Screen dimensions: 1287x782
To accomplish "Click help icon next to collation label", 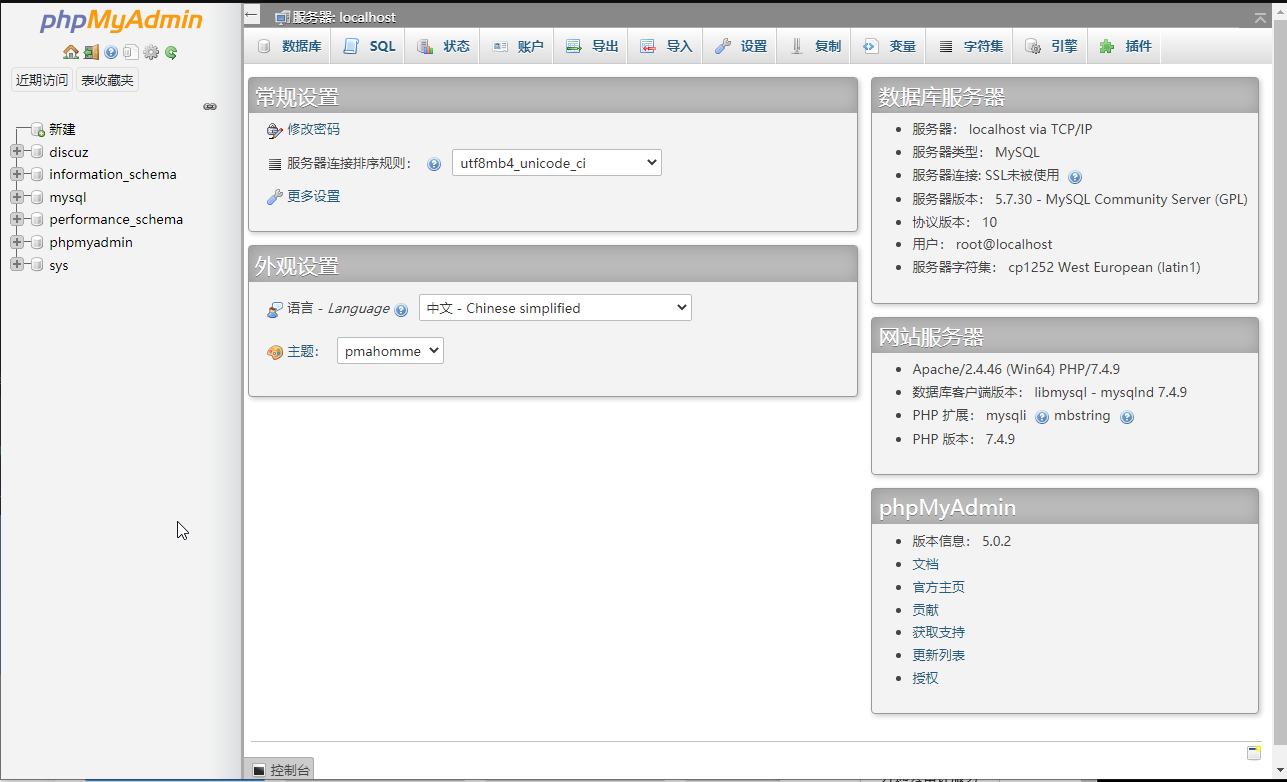I will [434, 164].
